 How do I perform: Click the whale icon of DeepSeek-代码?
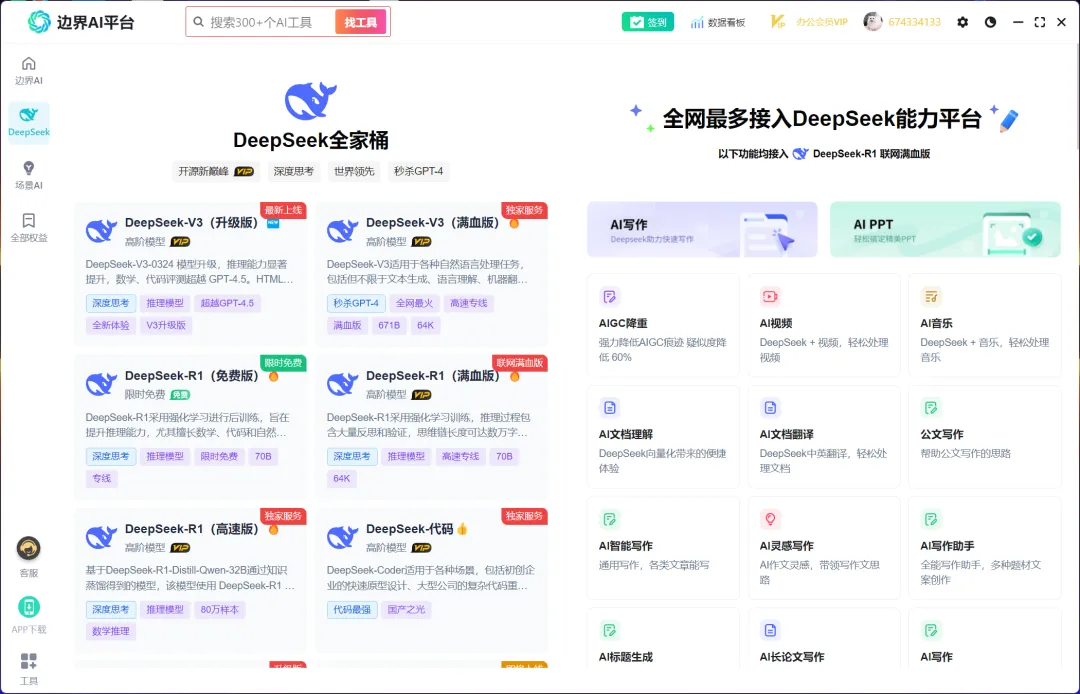click(342, 537)
